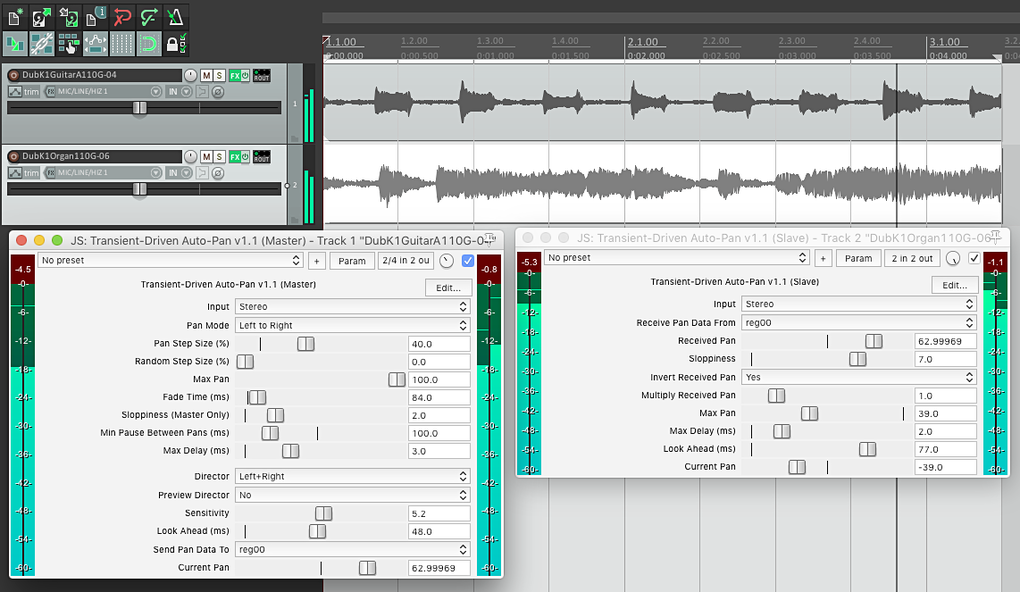The height and width of the screenshot is (592, 1020).
Task: Click the organ track waveform item
Action: tap(662, 183)
